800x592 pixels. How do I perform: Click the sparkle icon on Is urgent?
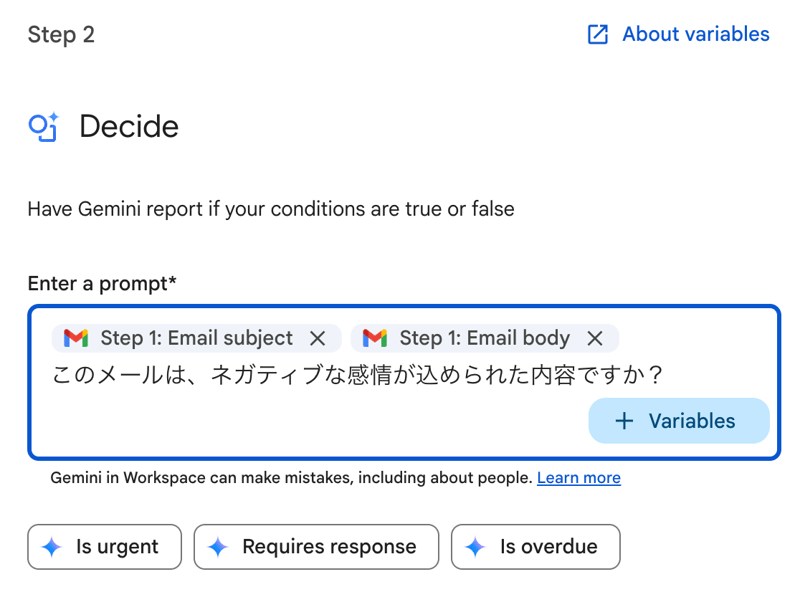(x=52, y=547)
